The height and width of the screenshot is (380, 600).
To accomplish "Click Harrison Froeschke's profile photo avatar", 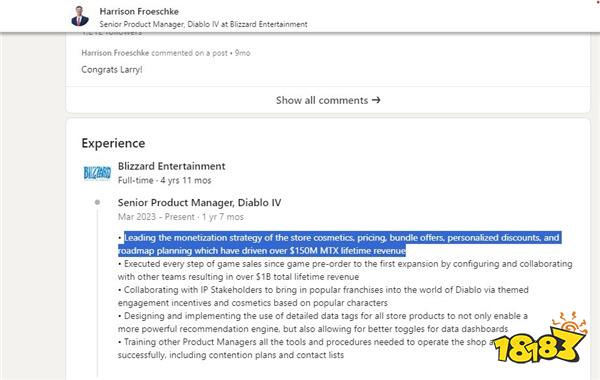I will 80,16.
